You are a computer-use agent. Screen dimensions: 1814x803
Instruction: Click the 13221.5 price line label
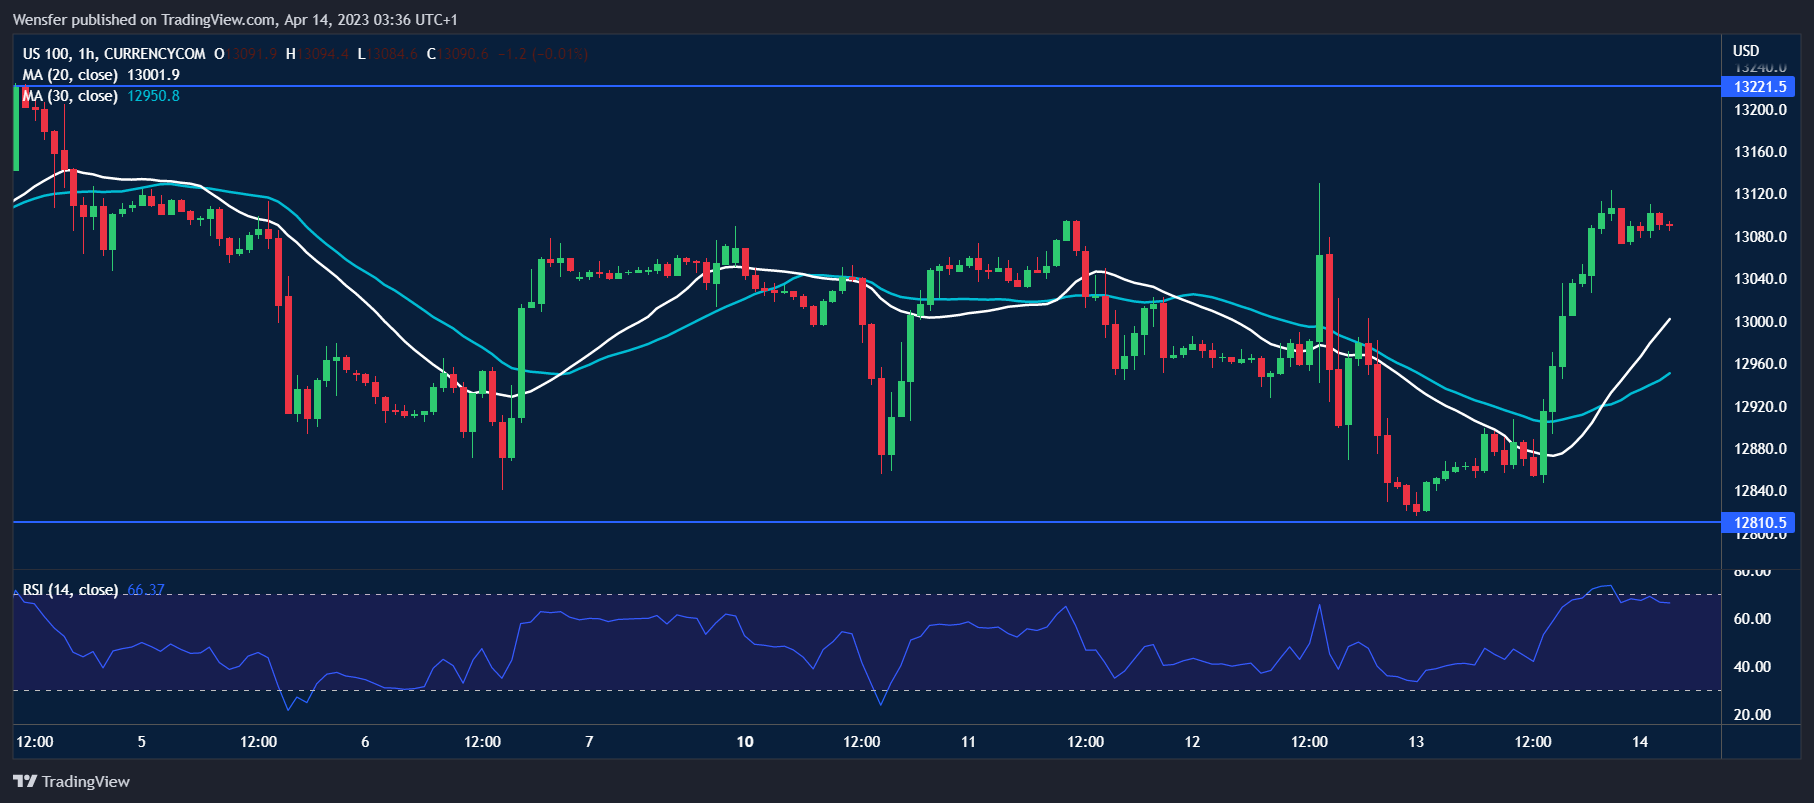pyautogui.click(x=1759, y=87)
